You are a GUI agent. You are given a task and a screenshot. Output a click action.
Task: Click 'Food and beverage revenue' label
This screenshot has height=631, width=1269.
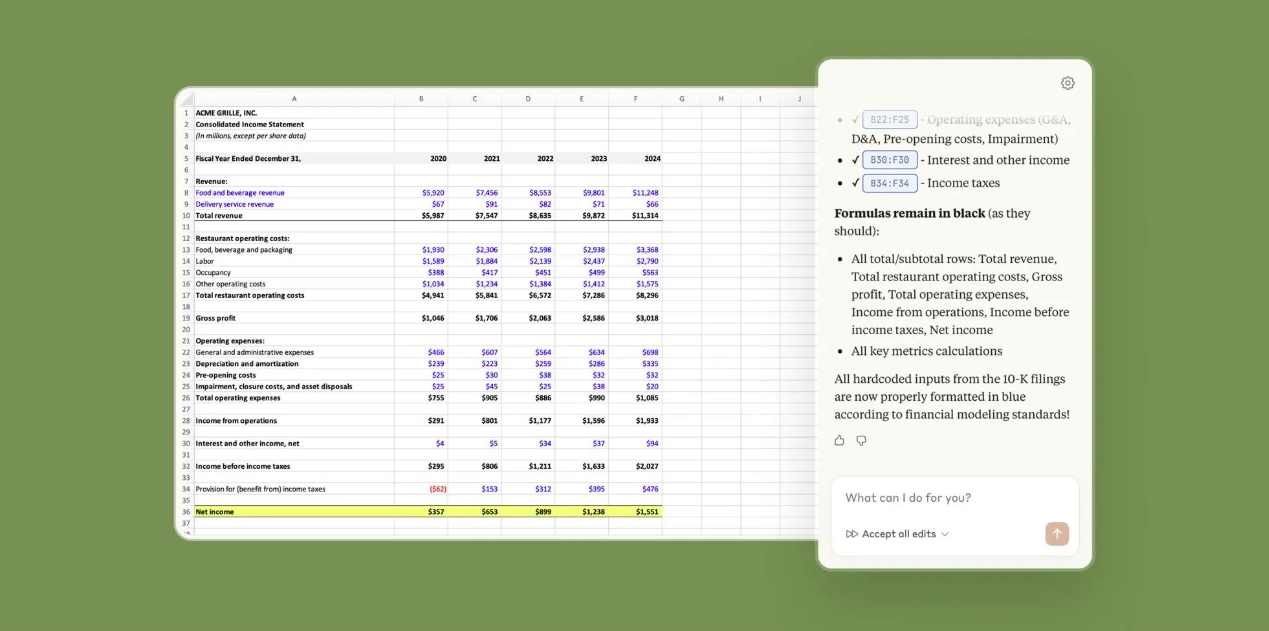pos(240,193)
